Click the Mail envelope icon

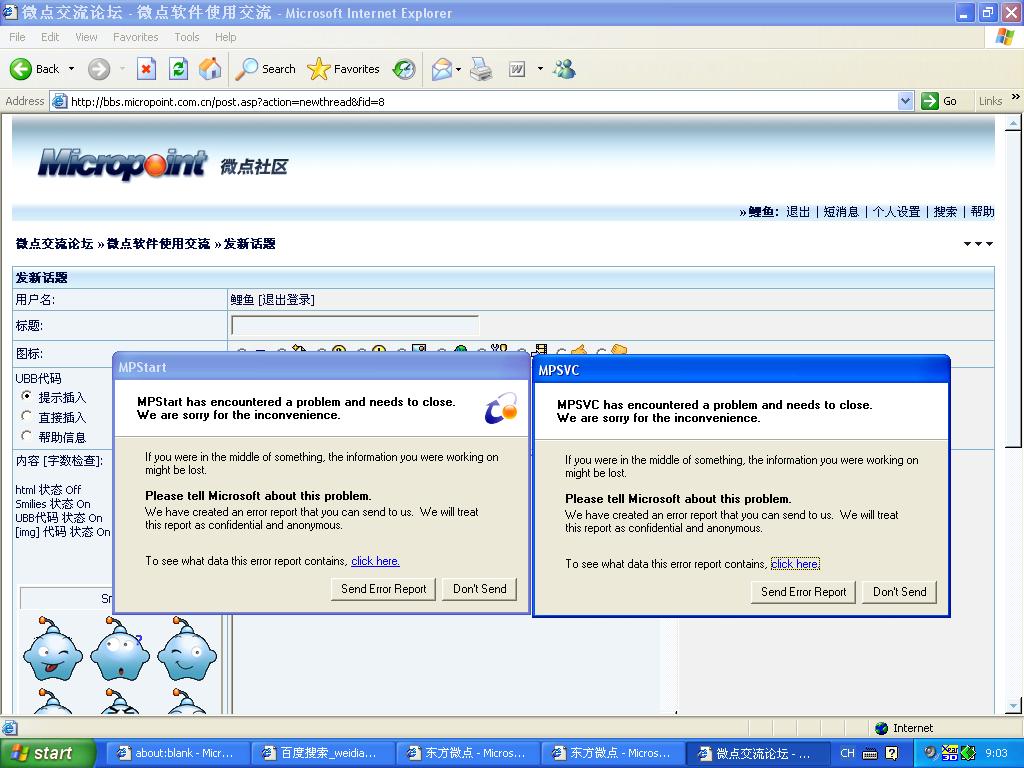pyautogui.click(x=442, y=69)
